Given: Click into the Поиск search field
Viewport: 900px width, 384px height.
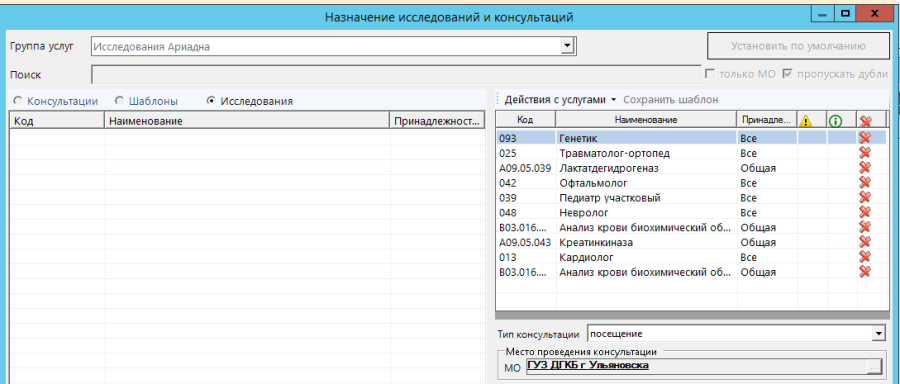Looking at the screenshot, I should coord(395,75).
